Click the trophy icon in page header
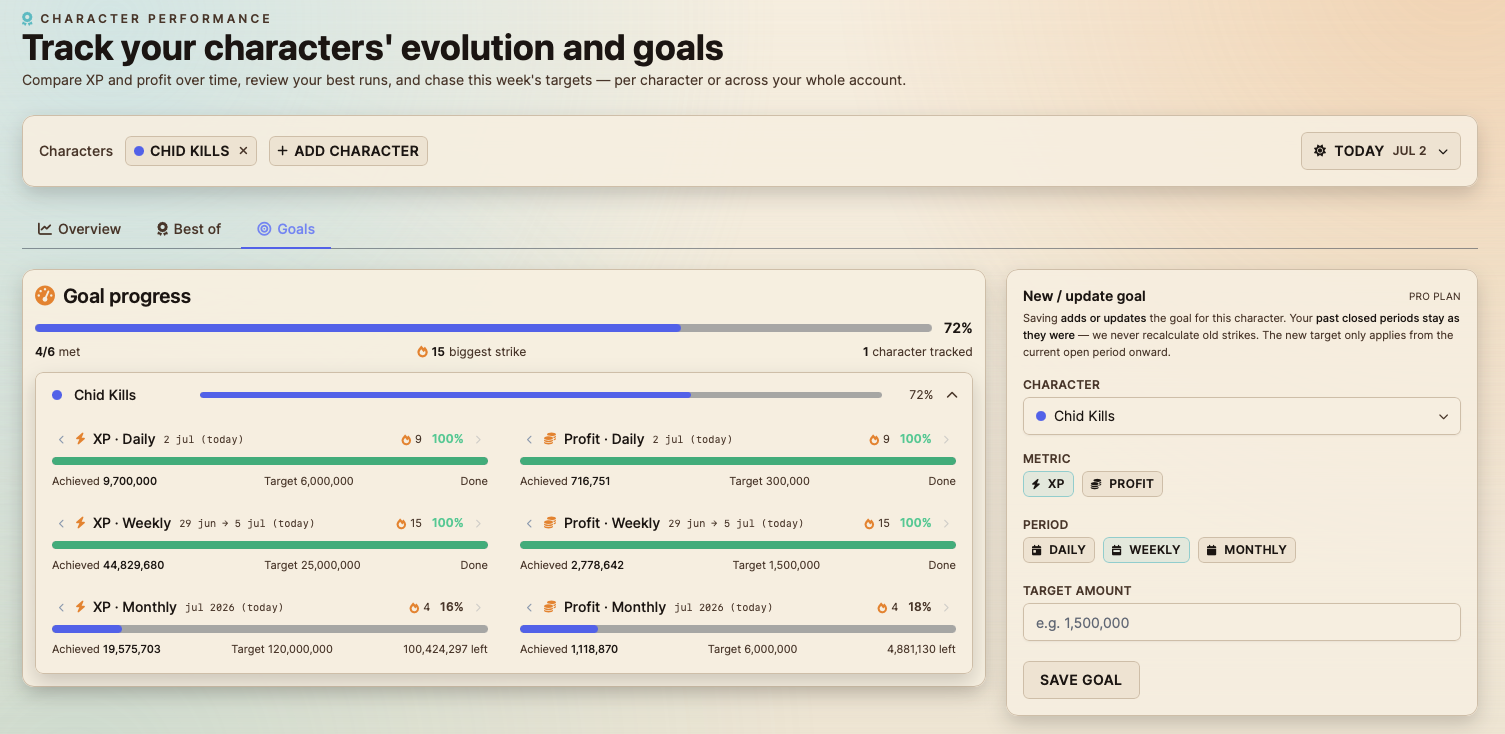 pyautogui.click(x=28, y=18)
